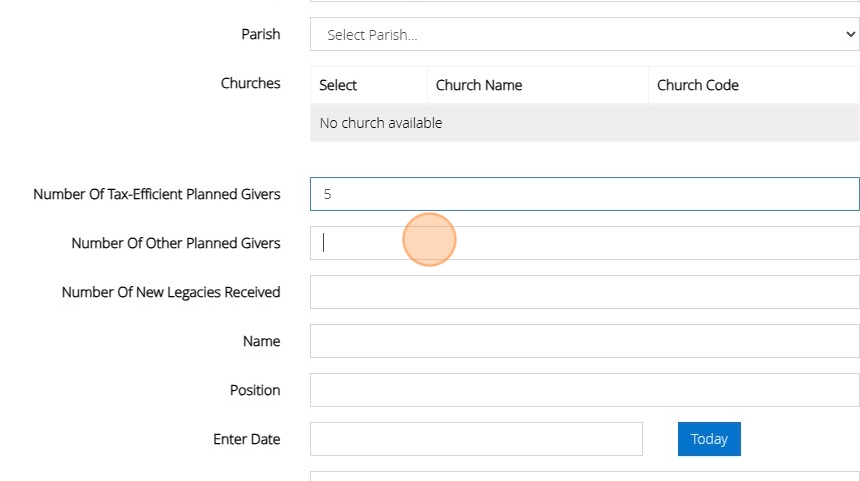The height and width of the screenshot is (481, 860).
Task: Open the Select Parish dropdown
Action: (584, 34)
